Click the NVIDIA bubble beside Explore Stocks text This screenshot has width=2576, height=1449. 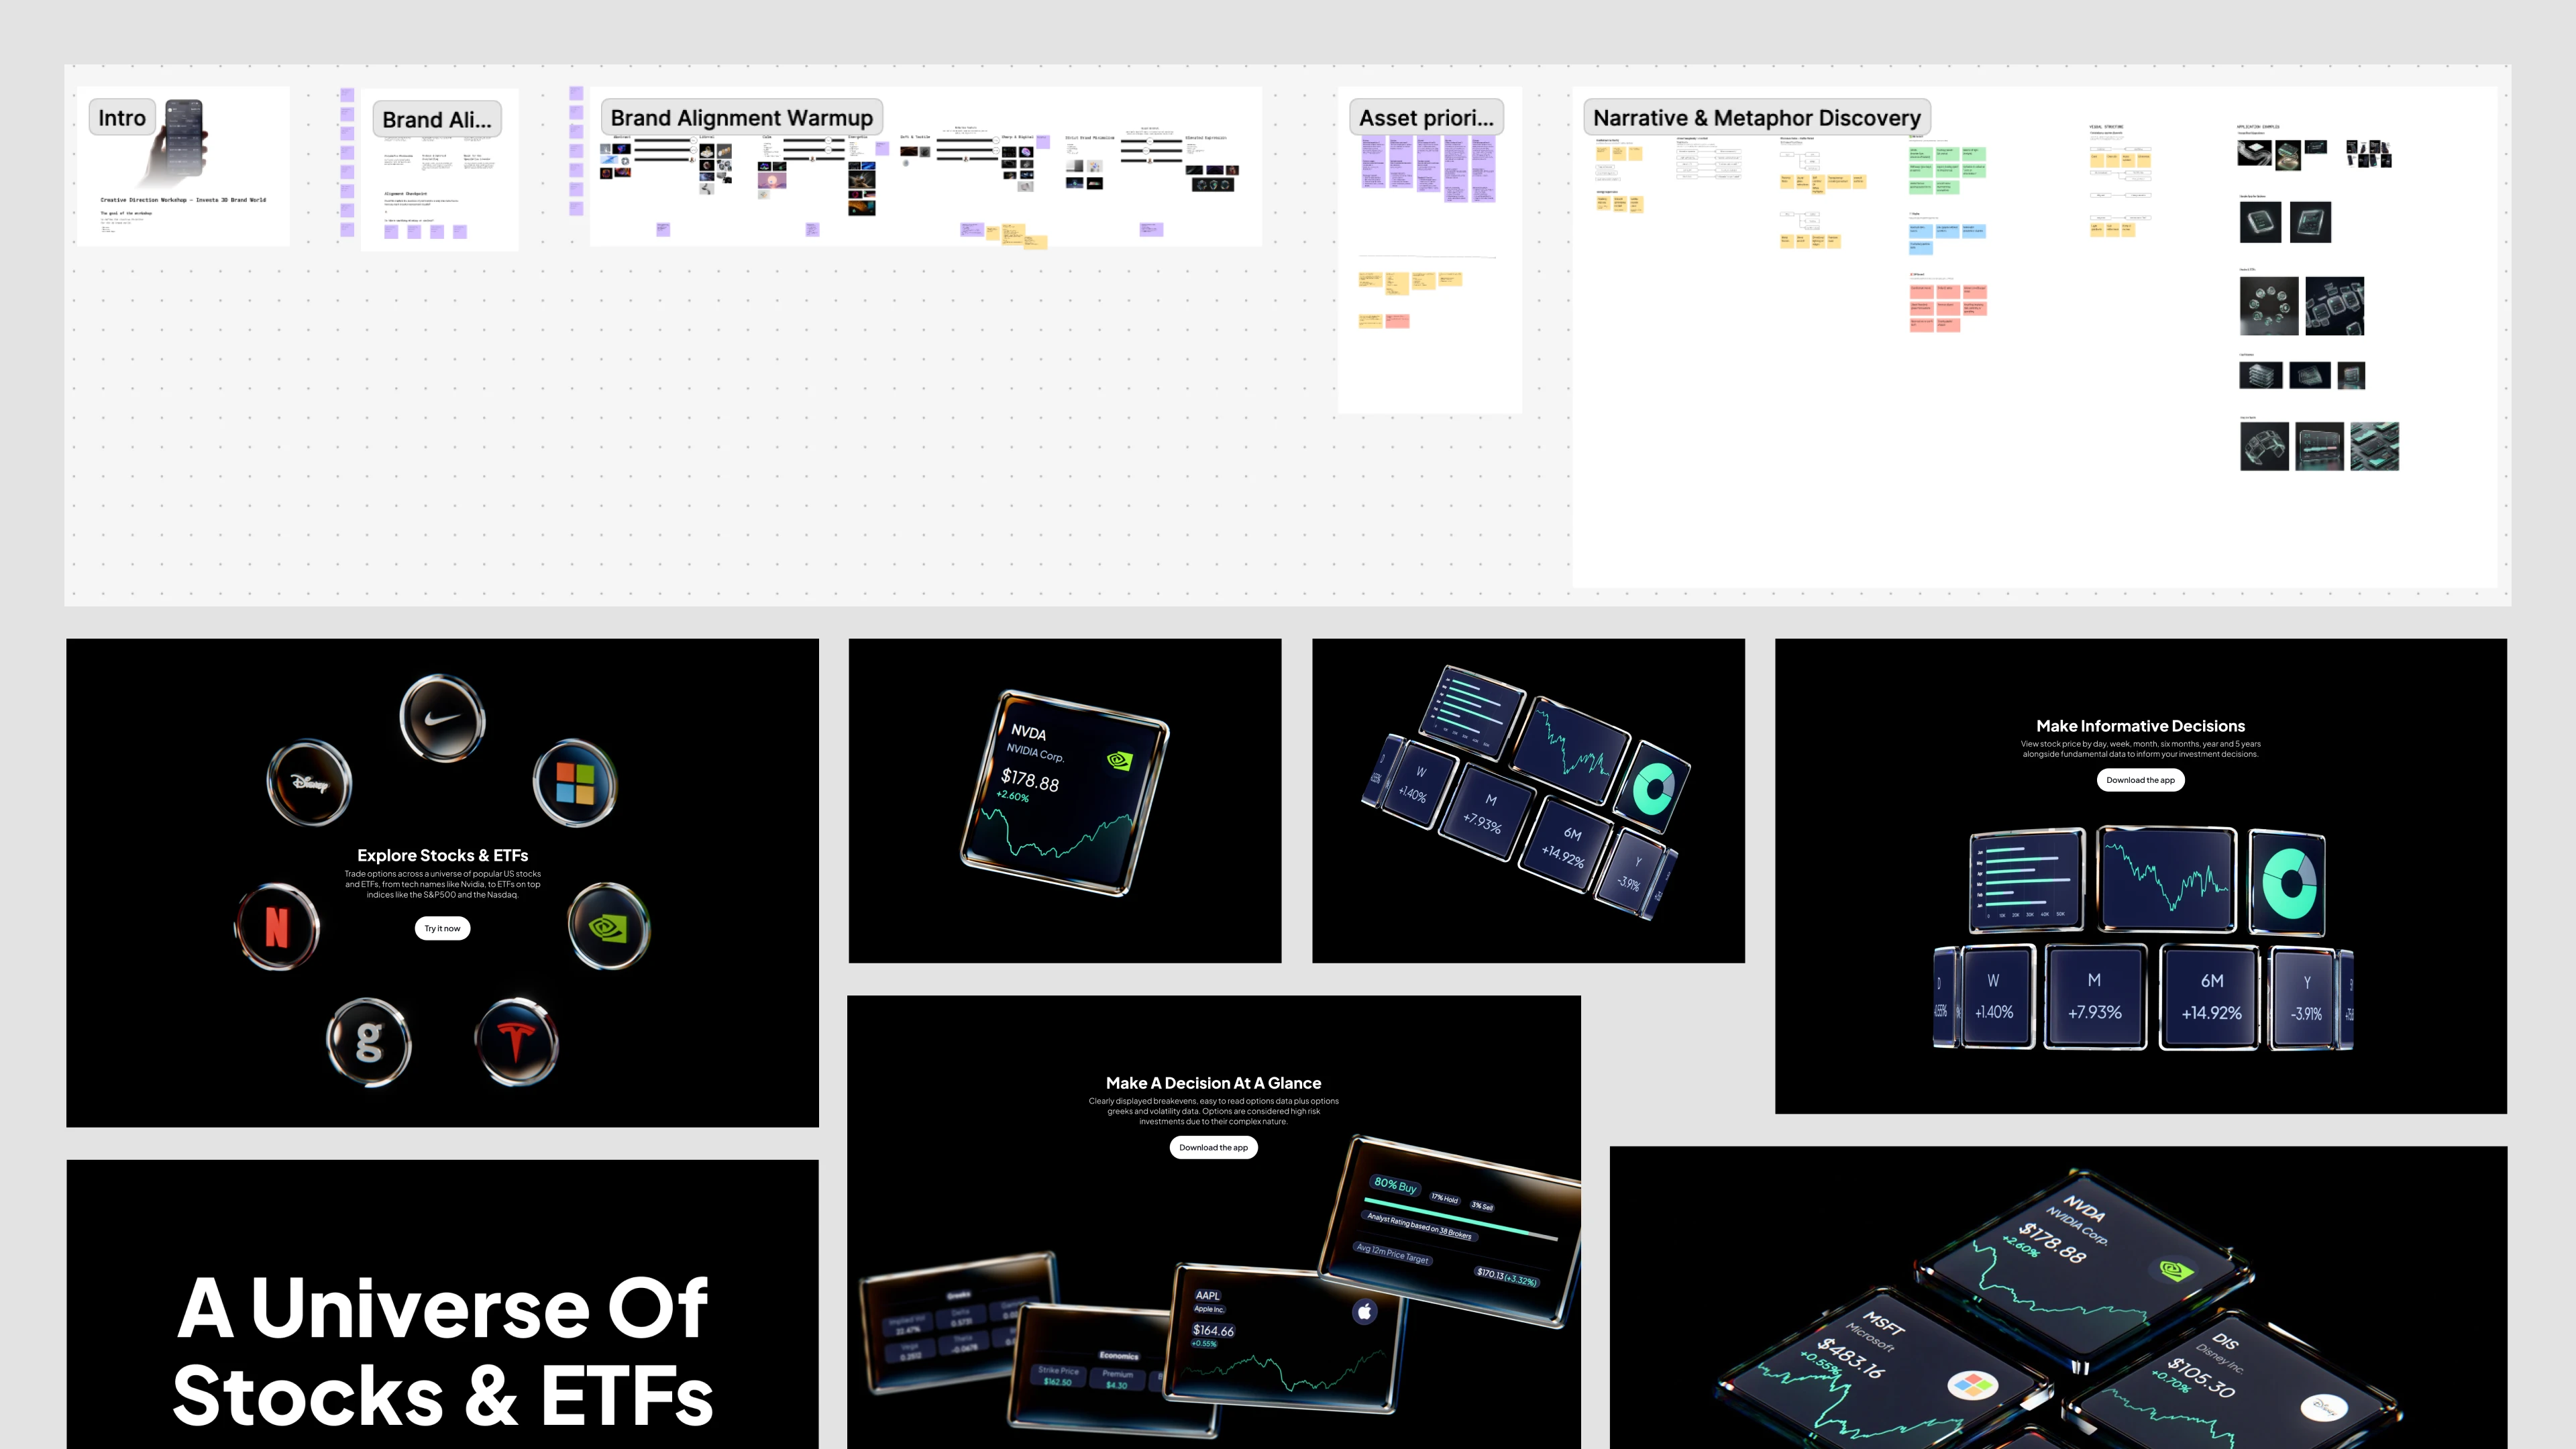click(x=608, y=926)
